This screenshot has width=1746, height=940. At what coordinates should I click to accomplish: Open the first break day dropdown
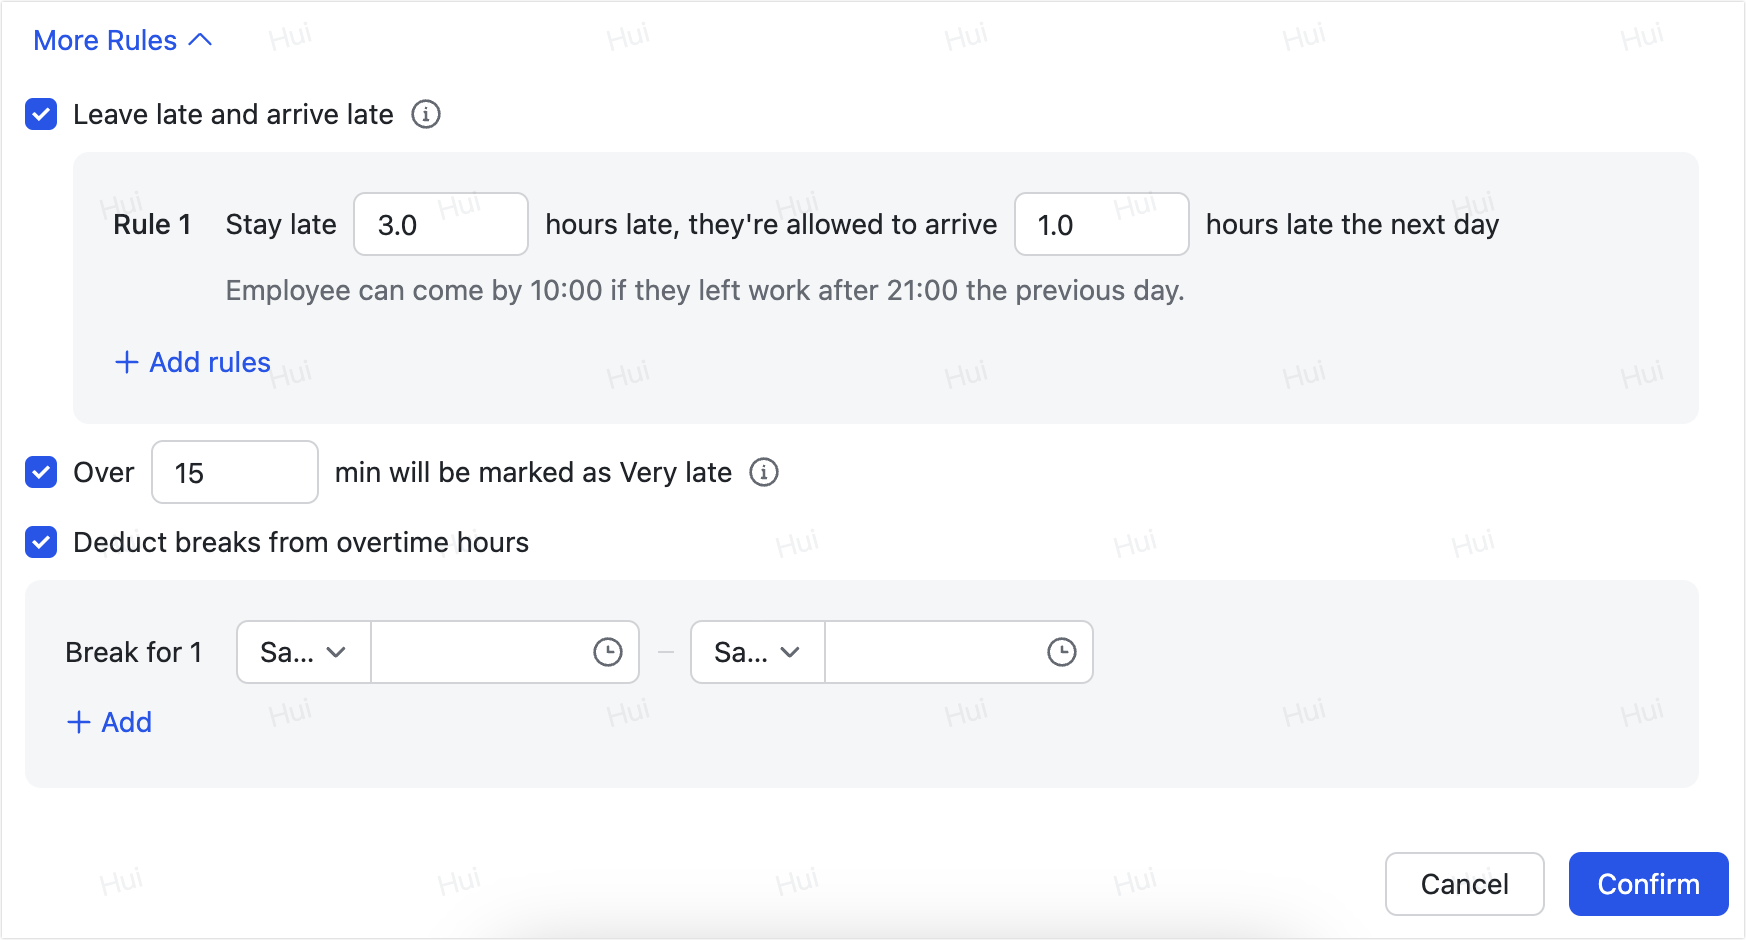pos(302,652)
